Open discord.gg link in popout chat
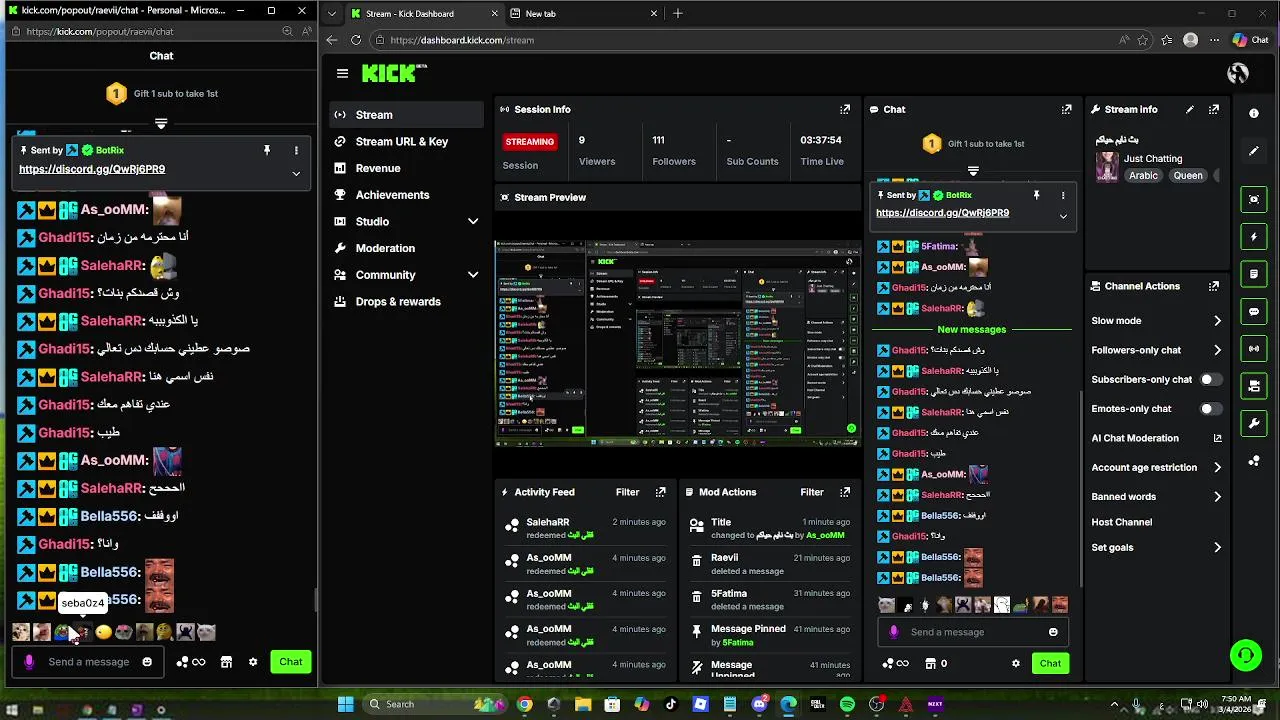Viewport: 1280px width, 720px height. point(92,169)
